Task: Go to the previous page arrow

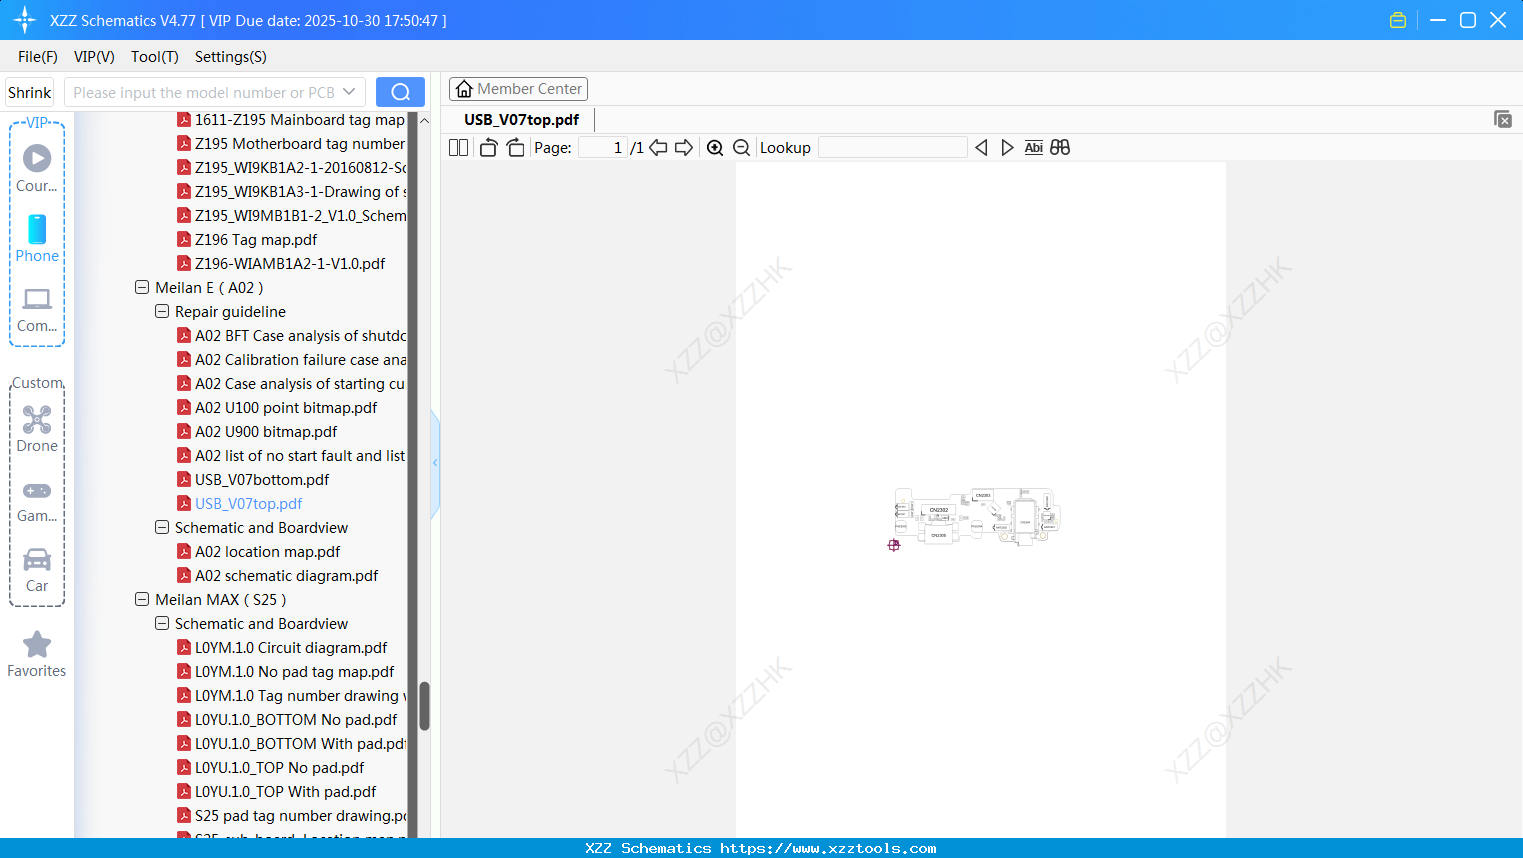Action: click(658, 148)
